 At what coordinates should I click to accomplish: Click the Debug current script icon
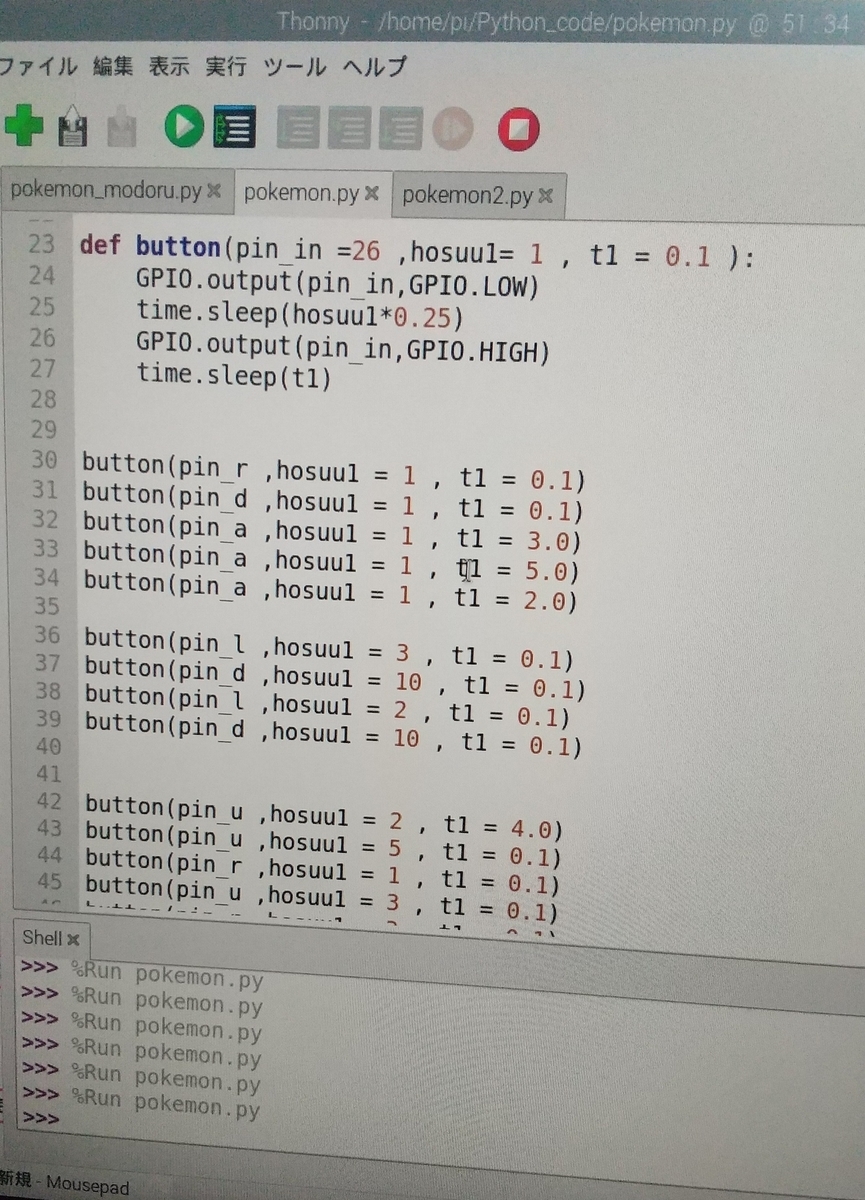[x=234, y=128]
